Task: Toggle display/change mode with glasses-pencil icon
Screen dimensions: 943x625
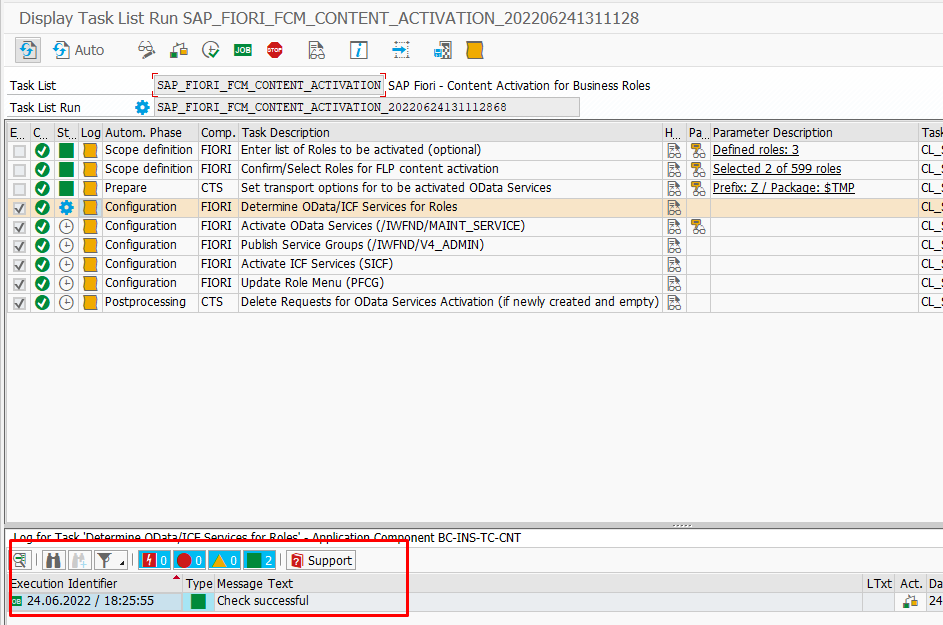Action: (146, 50)
